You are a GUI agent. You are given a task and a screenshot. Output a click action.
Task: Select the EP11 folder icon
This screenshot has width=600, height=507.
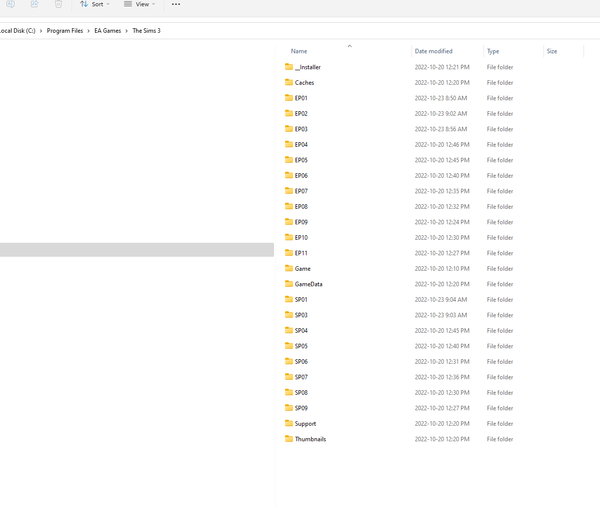click(x=289, y=253)
